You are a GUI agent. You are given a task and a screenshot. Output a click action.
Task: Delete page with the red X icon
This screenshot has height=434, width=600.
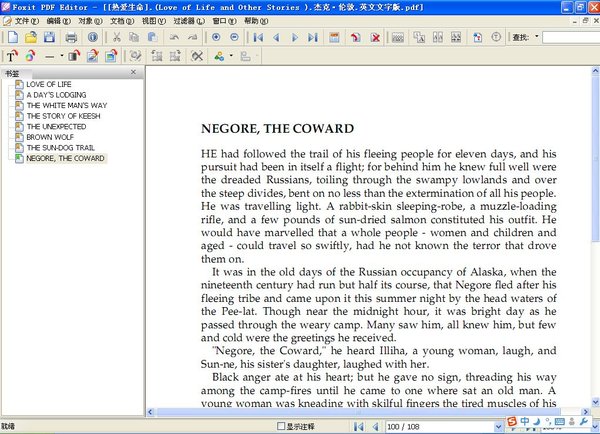[x=375, y=37]
